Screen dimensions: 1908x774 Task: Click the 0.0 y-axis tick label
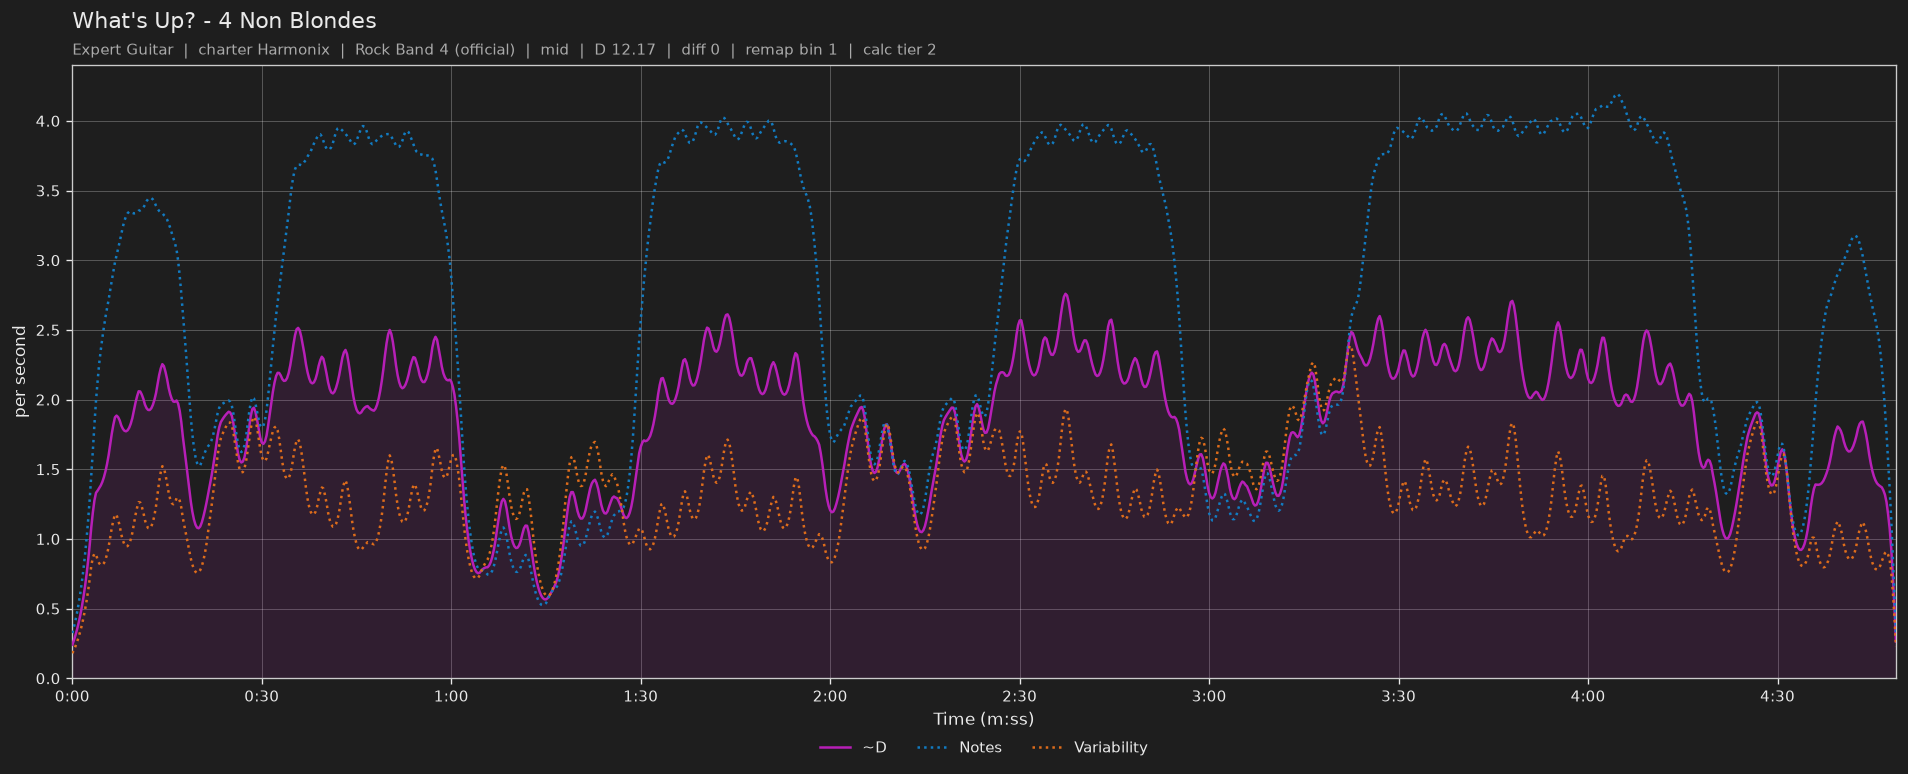[48, 679]
